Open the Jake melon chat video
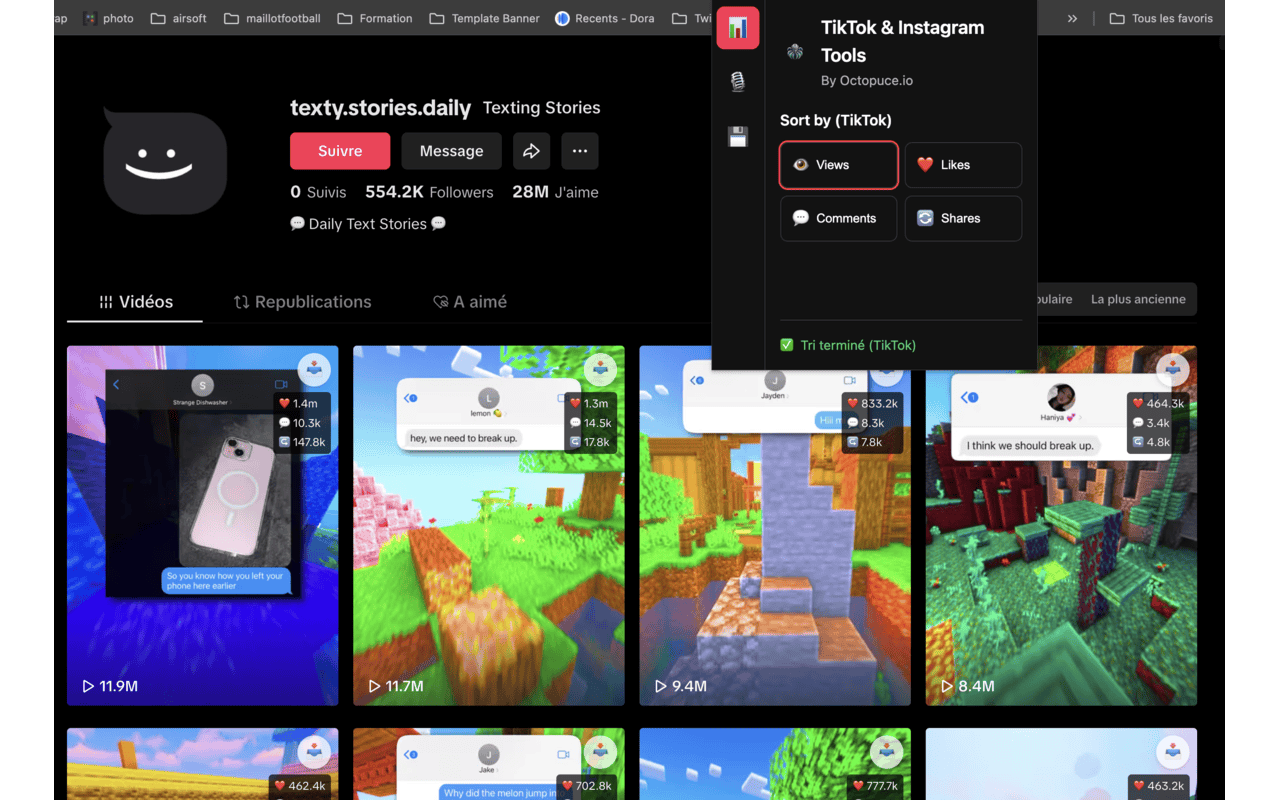 coord(489,764)
